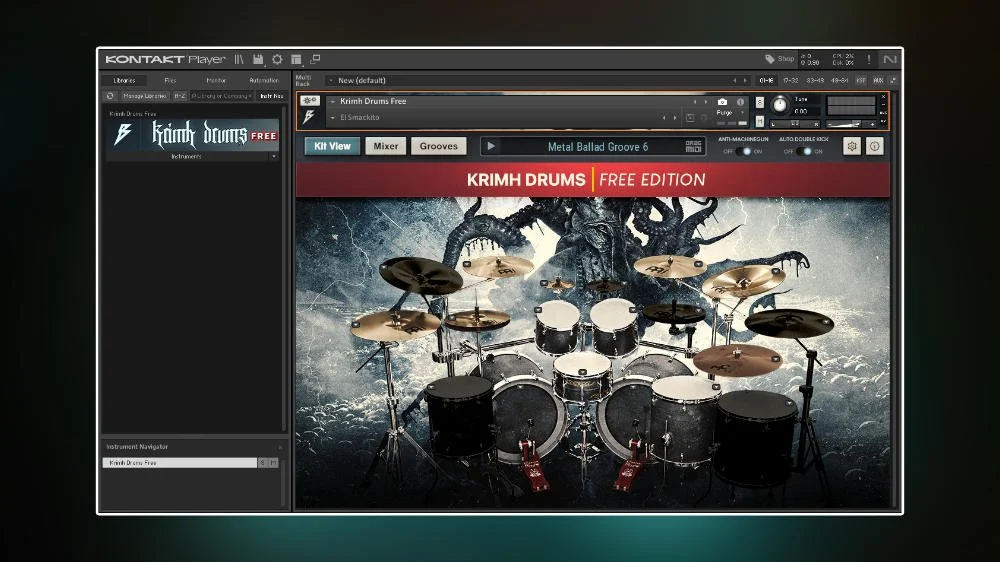
Task: Open the workspace layout icon
Action: click(x=296, y=59)
